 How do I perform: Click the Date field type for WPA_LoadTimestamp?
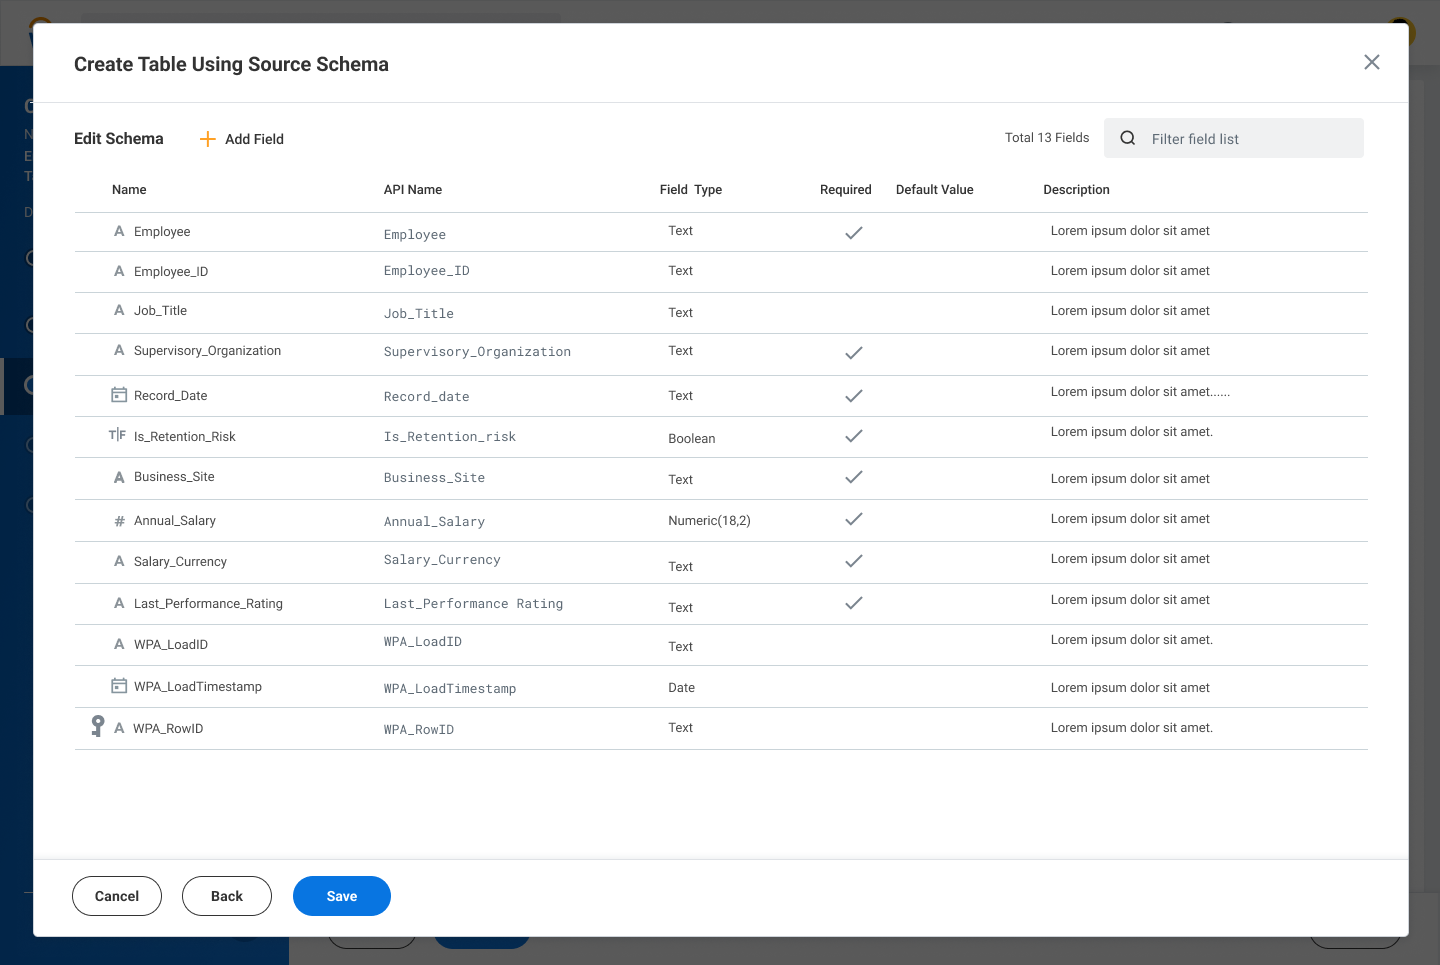pyautogui.click(x=682, y=687)
